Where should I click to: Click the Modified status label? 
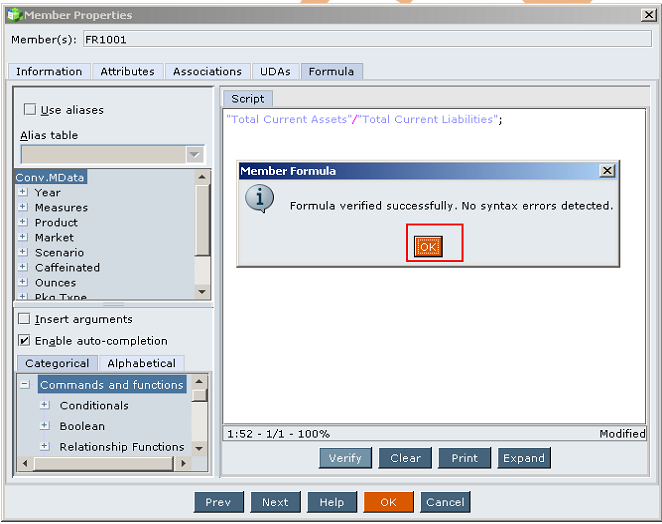622,434
